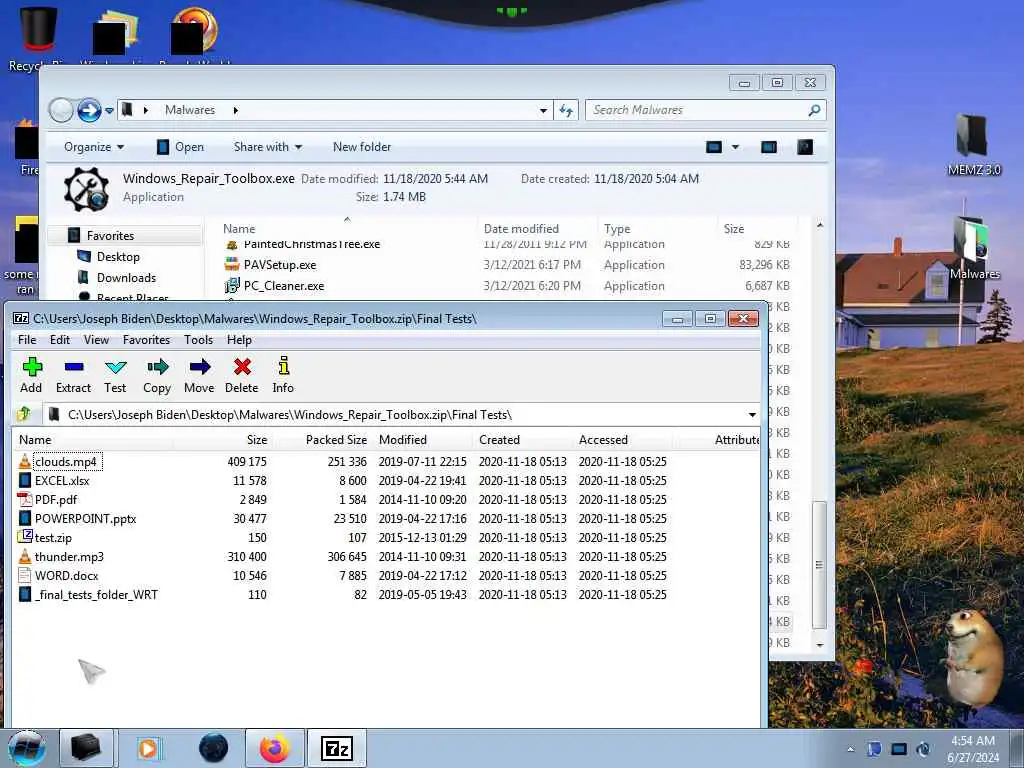Click Open in the Explorer toolbar
Screen dimensions: 1024x768
pyautogui.click(x=181, y=147)
